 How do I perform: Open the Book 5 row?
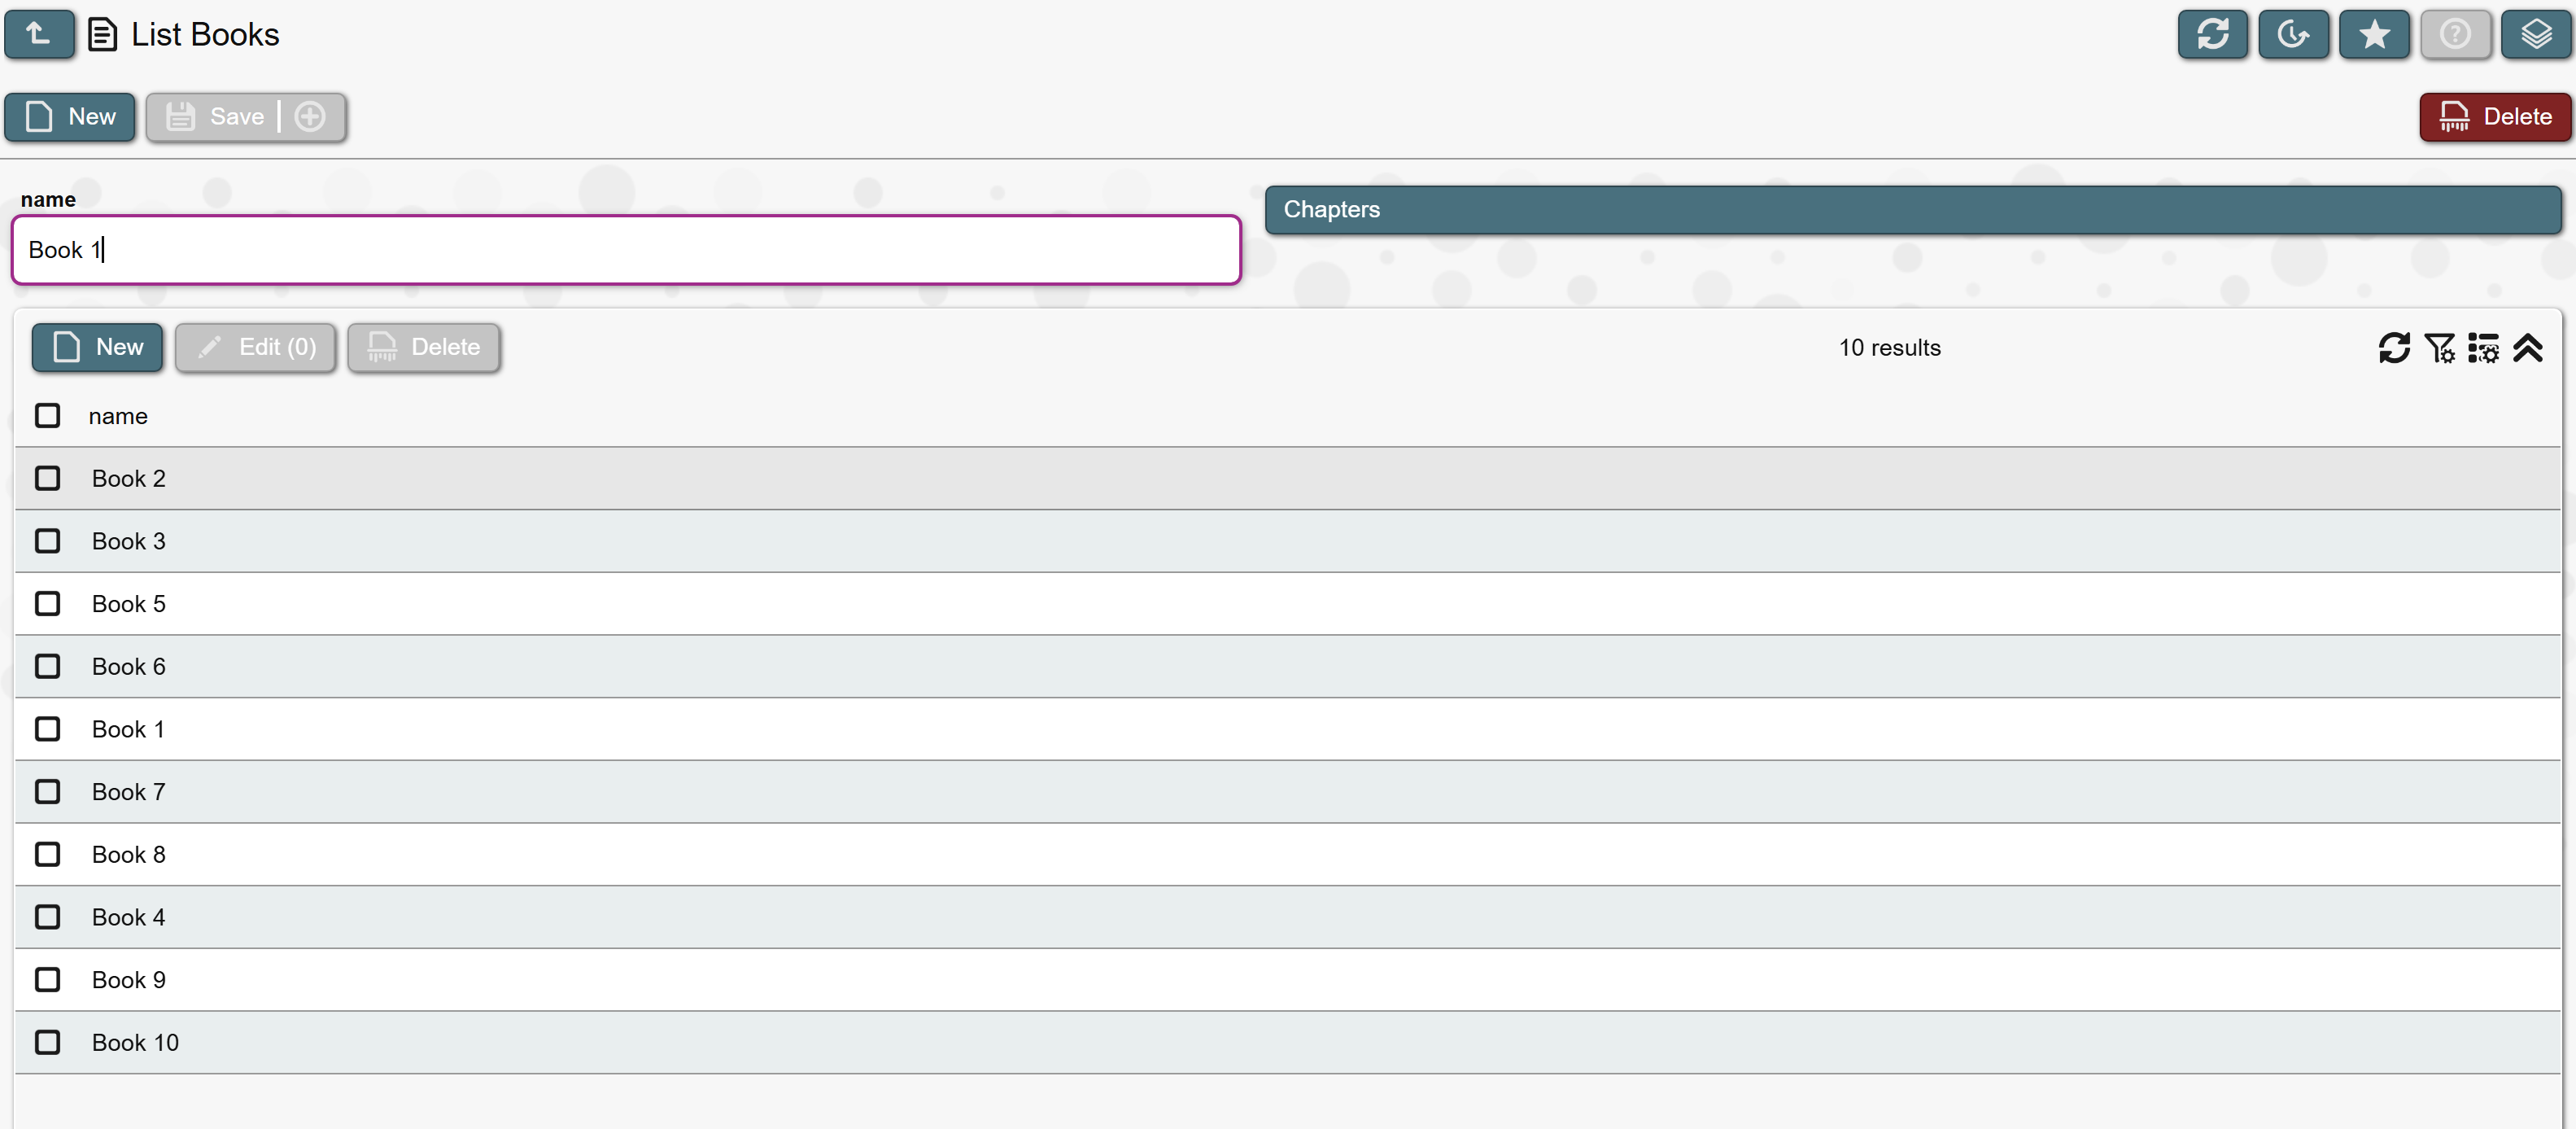[129, 604]
